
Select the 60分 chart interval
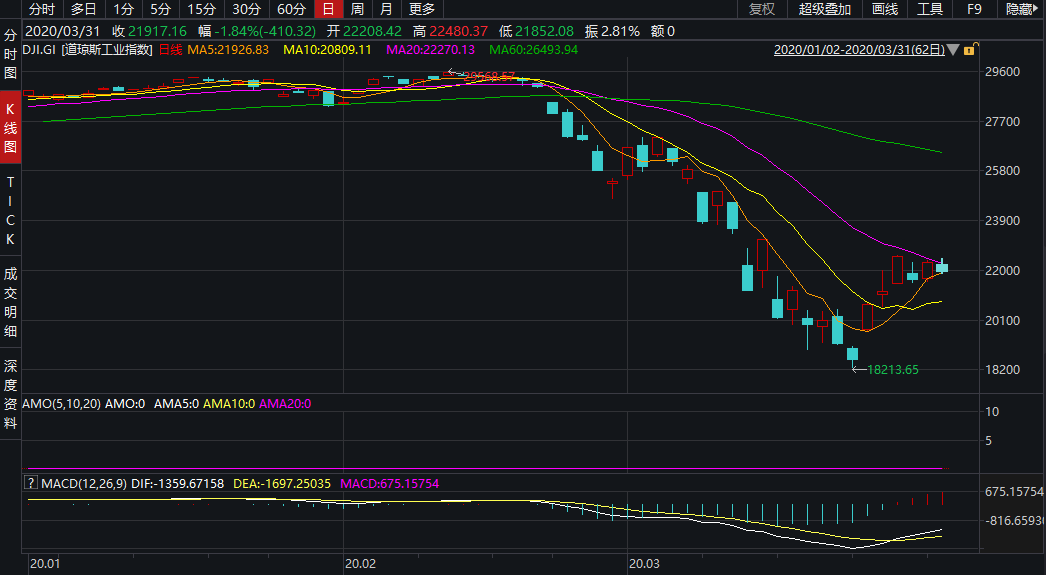click(x=291, y=9)
